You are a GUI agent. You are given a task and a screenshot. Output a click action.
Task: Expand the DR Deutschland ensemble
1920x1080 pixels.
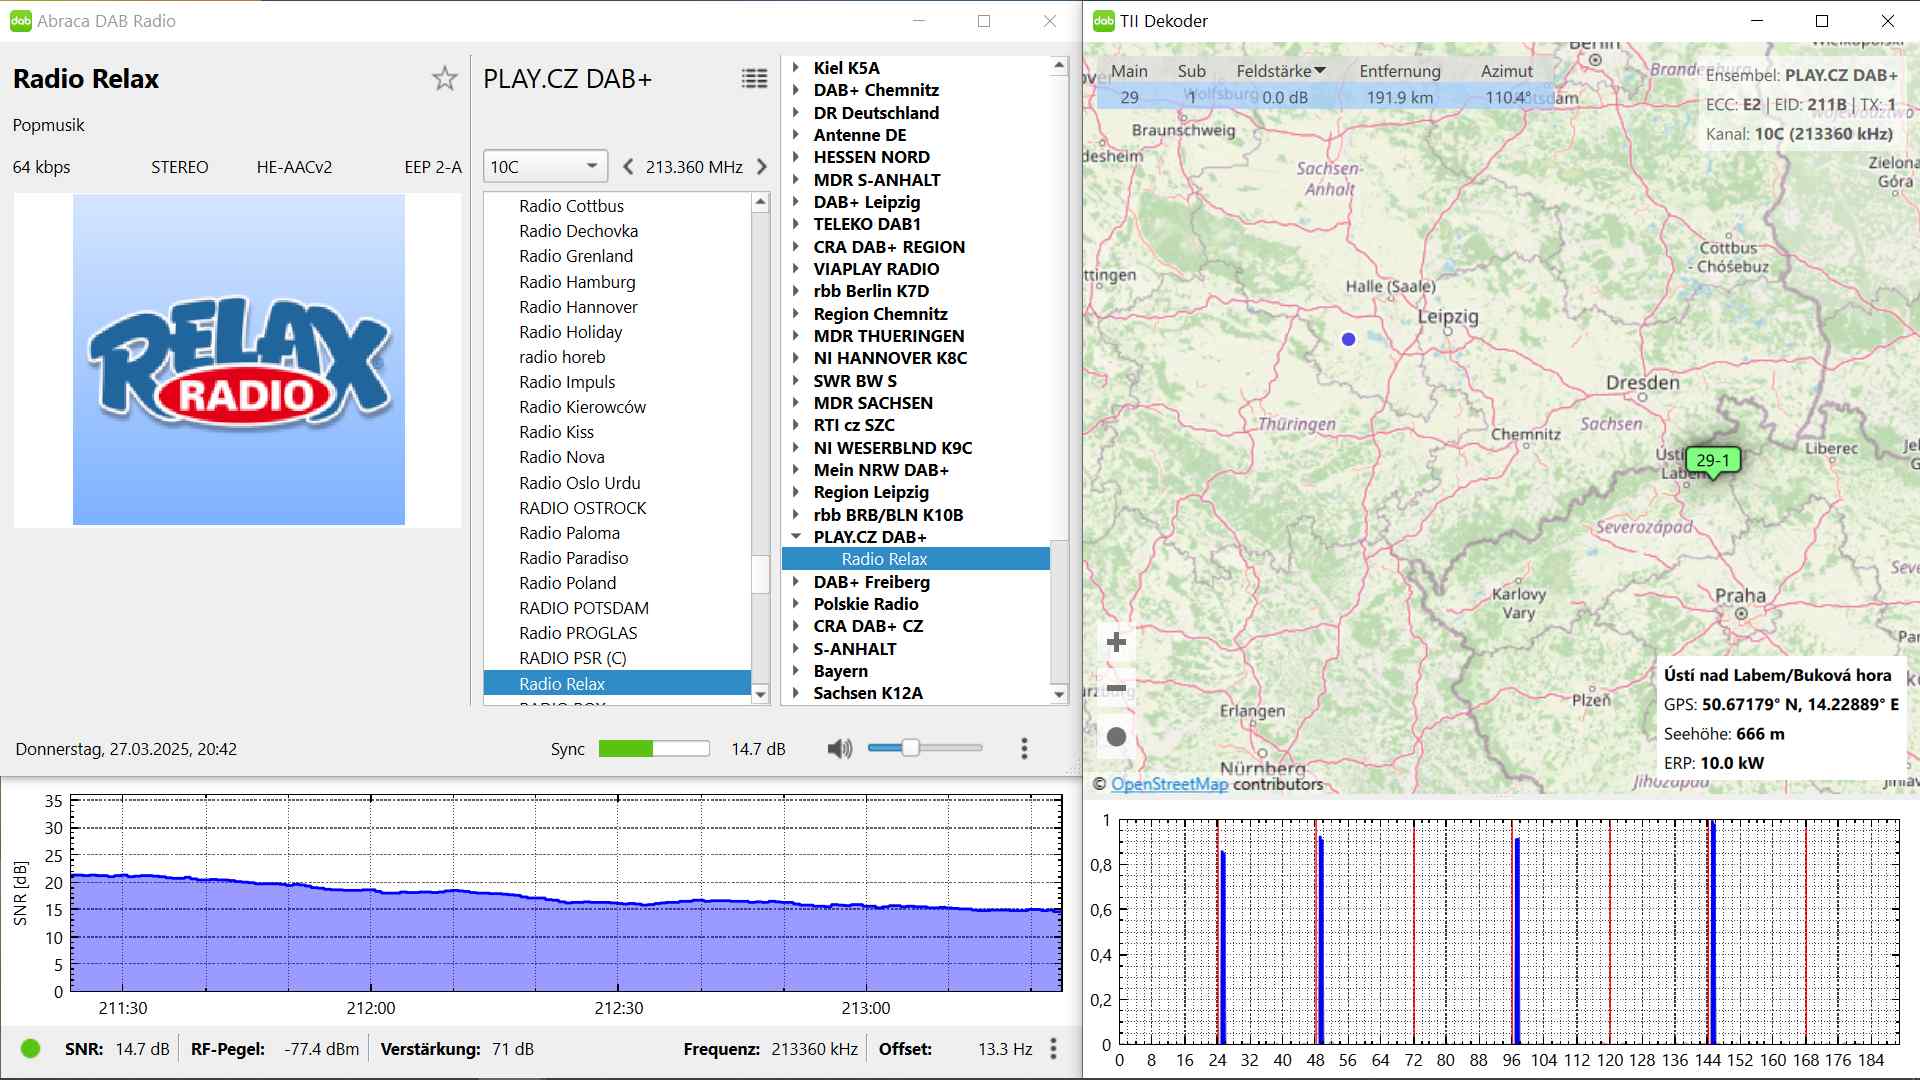click(797, 113)
